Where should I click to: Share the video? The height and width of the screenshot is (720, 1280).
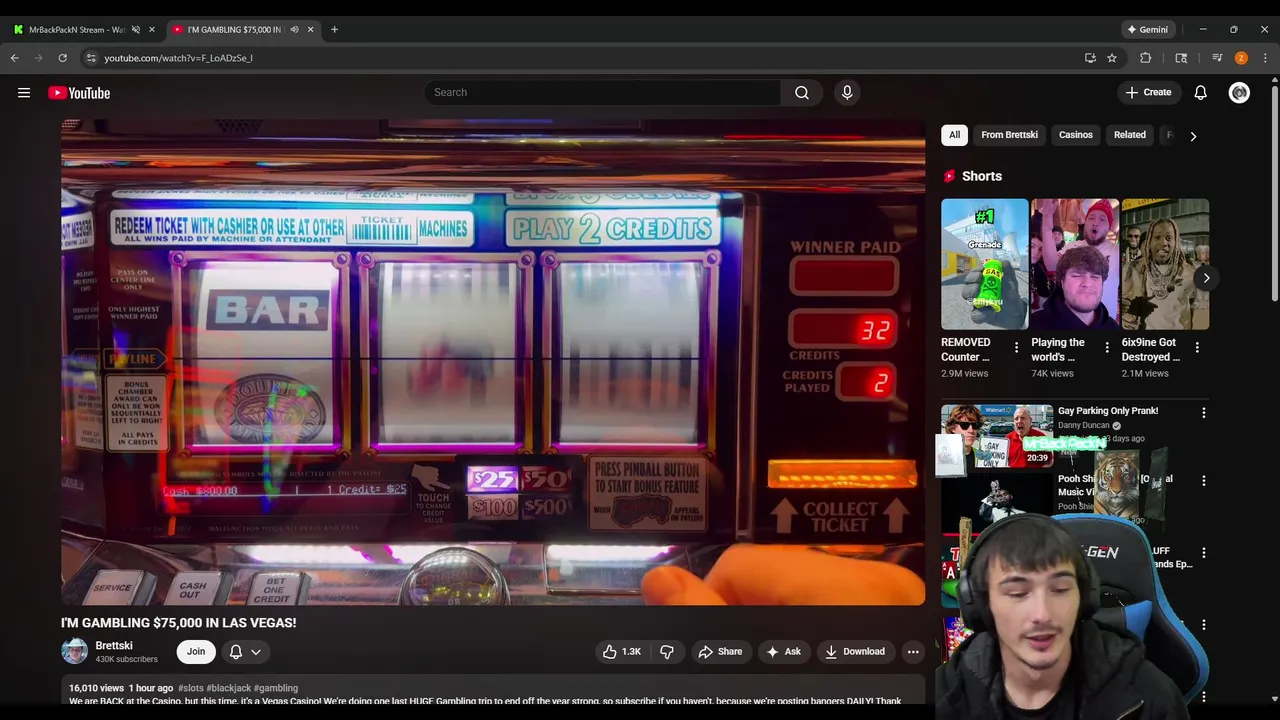[x=720, y=652]
